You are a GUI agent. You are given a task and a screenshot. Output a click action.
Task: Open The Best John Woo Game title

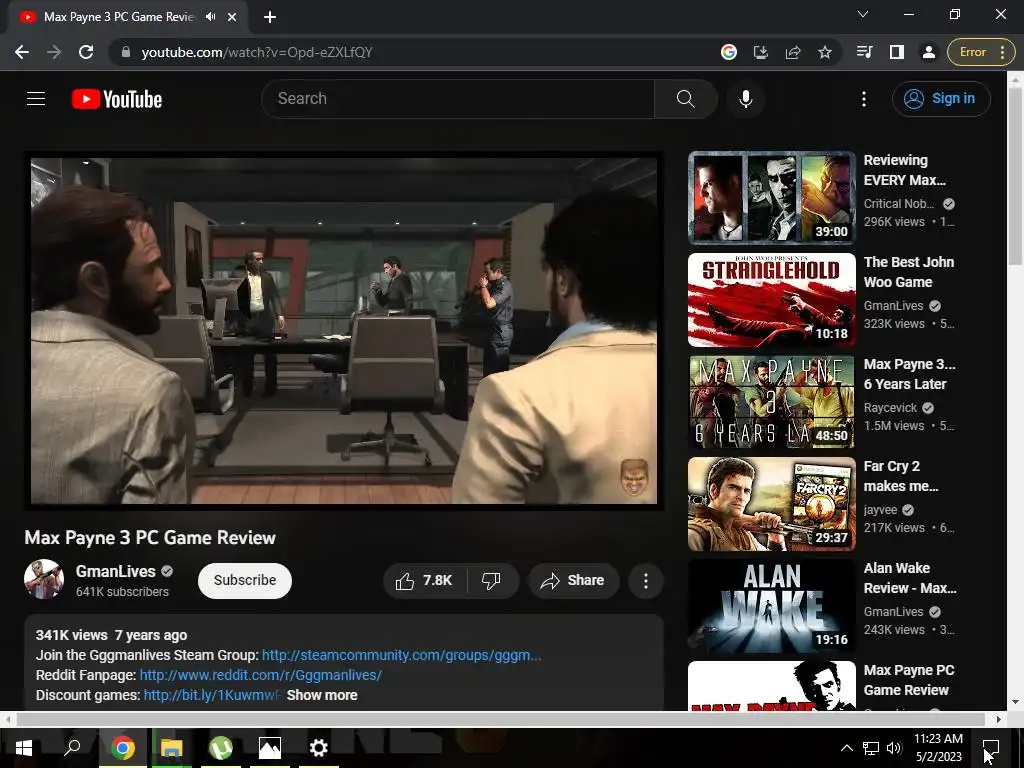(x=909, y=272)
